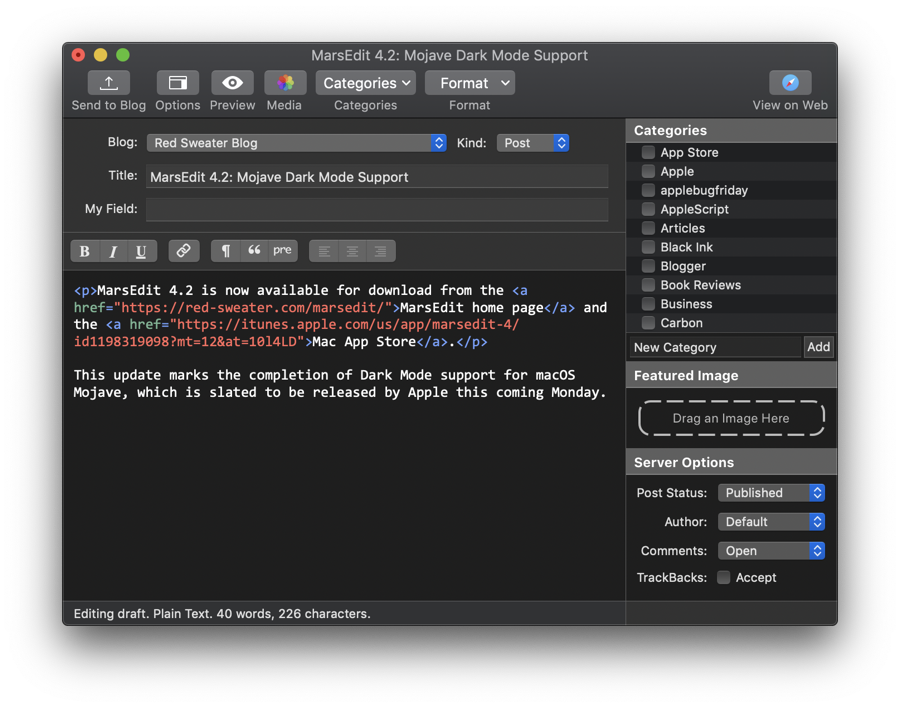This screenshot has width=900, height=708.
Task: Open the Format toolbar dropdown
Action: pyautogui.click(x=470, y=83)
